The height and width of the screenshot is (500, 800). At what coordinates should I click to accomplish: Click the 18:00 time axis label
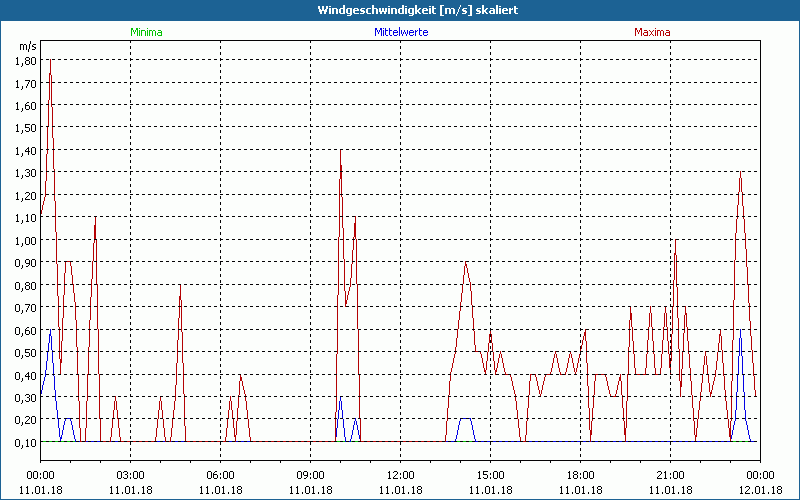pos(580,475)
